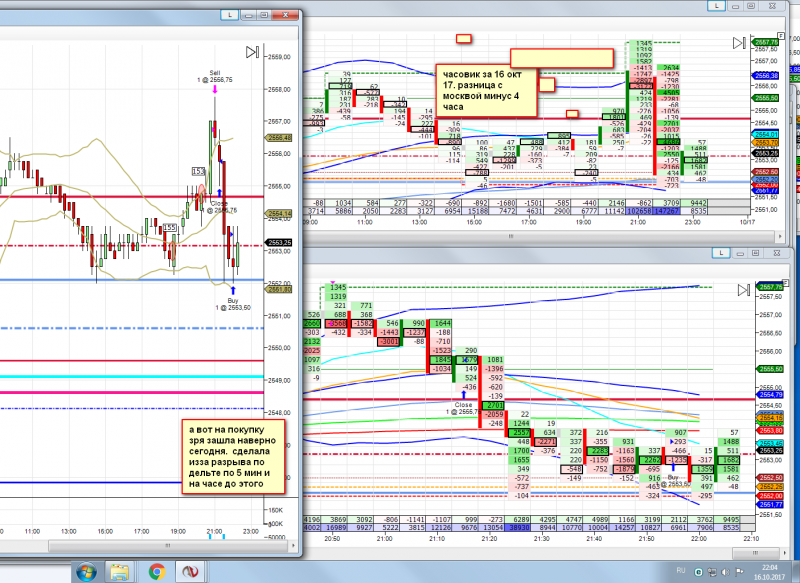Select the large empty yellow note in hourly chart
The width and height of the screenshot is (800, 583).
pyautogui.click(x=562, y=59)
